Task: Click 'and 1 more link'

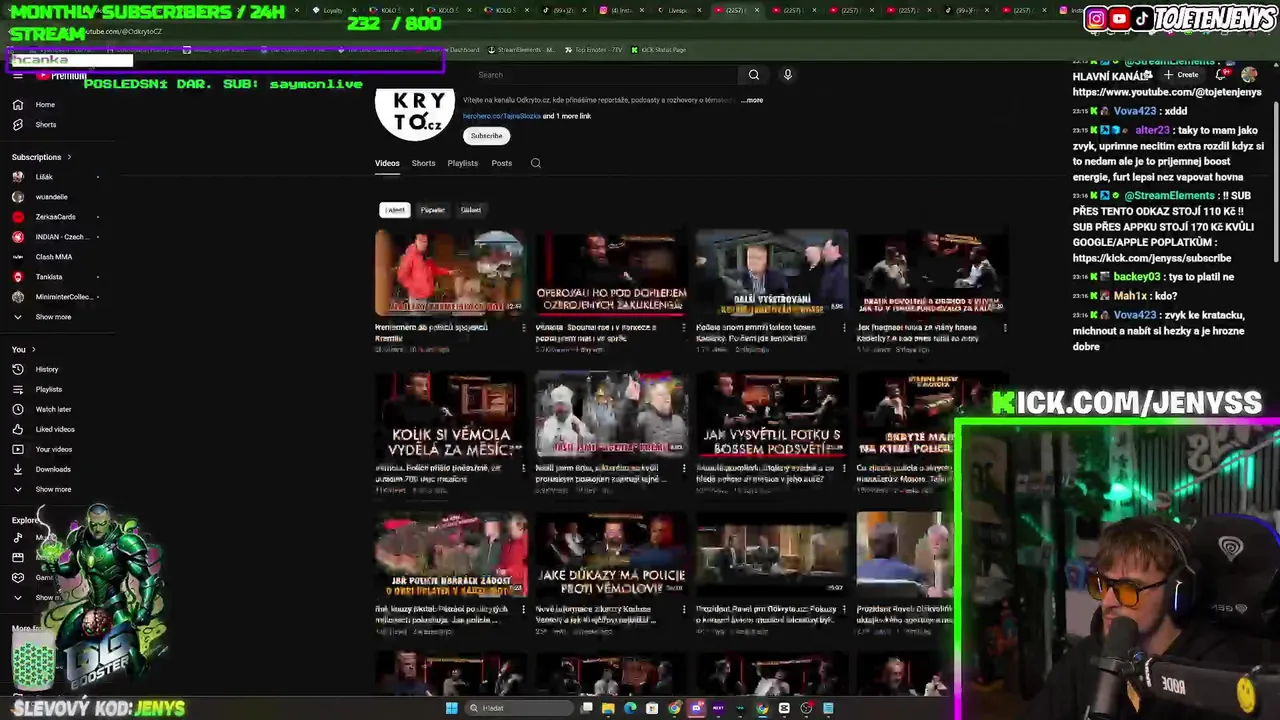Action: click(x=567, y=116)
